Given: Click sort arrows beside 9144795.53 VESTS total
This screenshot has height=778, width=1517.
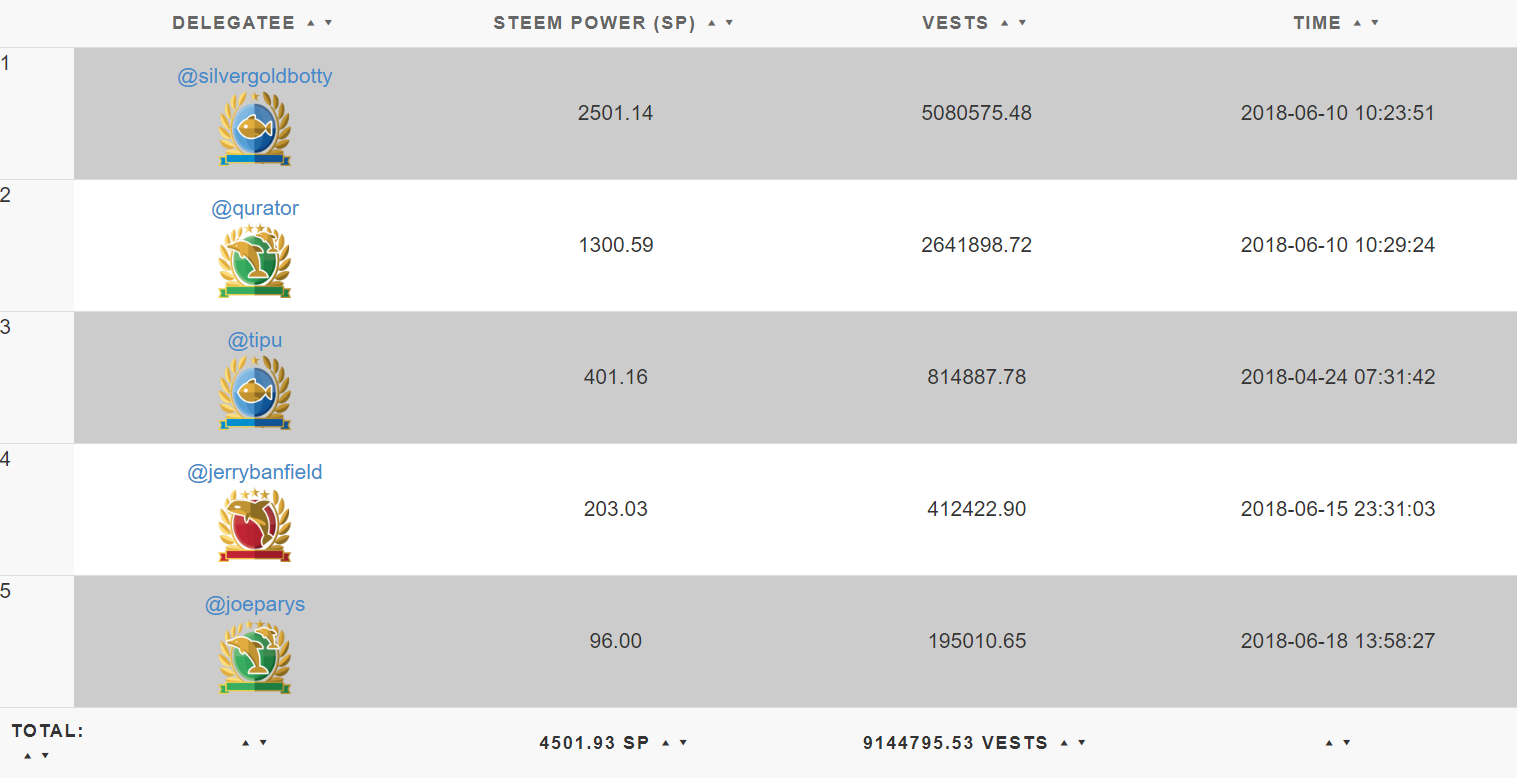Looking at the screenshot, I should pos(1073,743).
